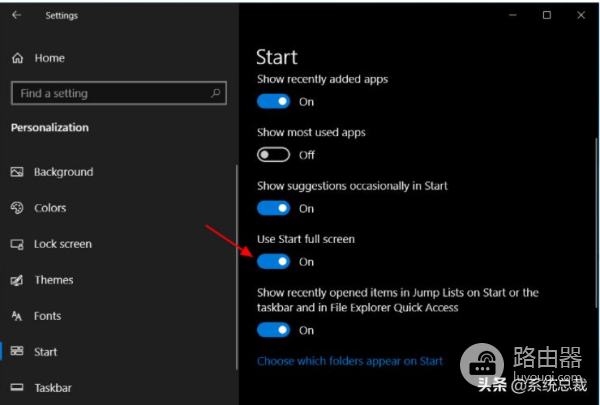Click the search magnifier icon
600x405 pixels.
(x=216, y=93)
